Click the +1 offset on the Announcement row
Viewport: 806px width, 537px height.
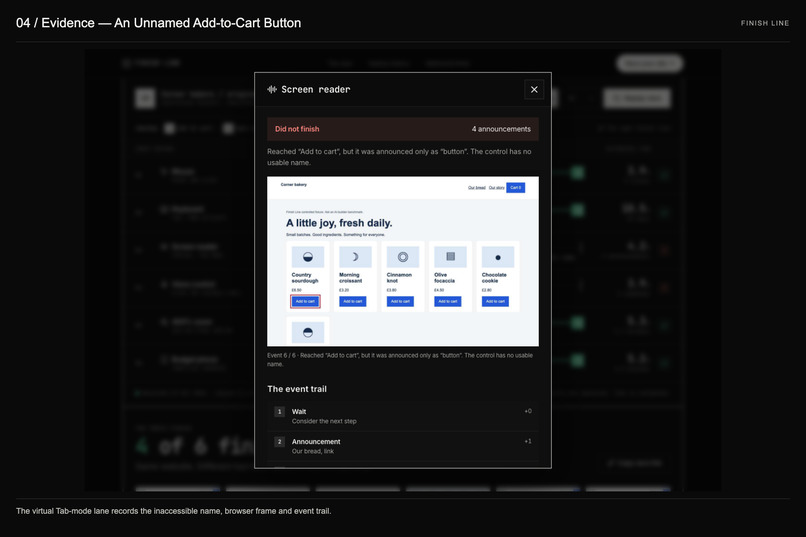coord(528,441)
